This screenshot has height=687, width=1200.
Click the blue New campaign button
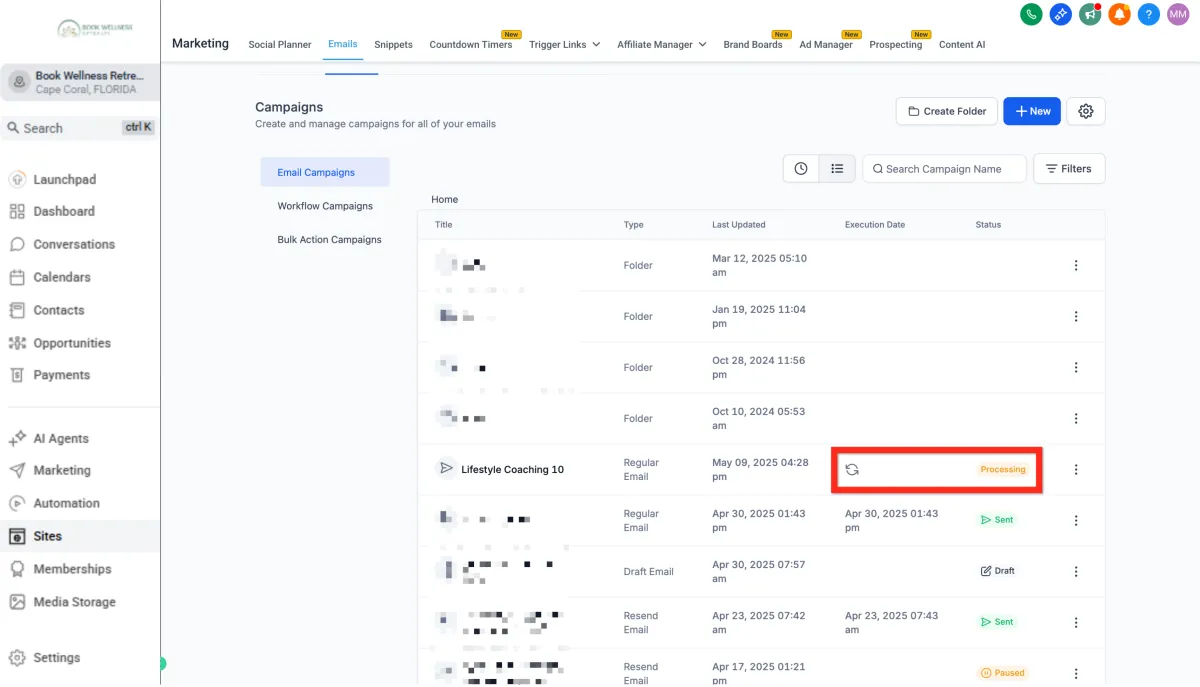(x=1032, y=111)
